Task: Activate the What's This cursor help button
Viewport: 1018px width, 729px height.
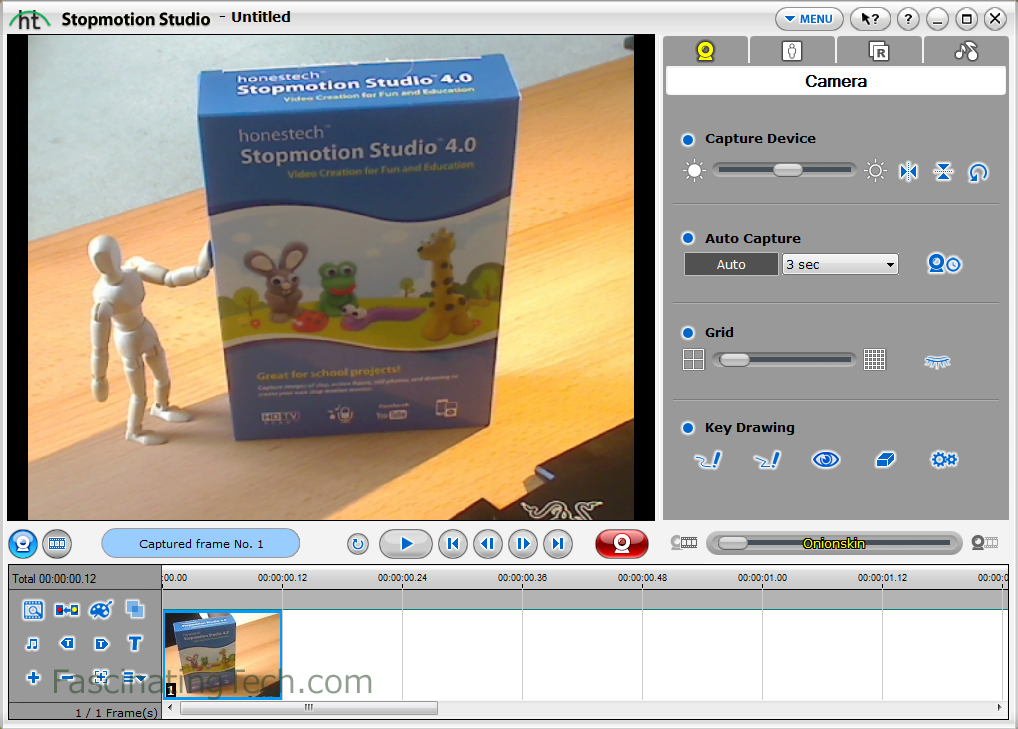Action: pyautogui.click(x=870, y=19)
